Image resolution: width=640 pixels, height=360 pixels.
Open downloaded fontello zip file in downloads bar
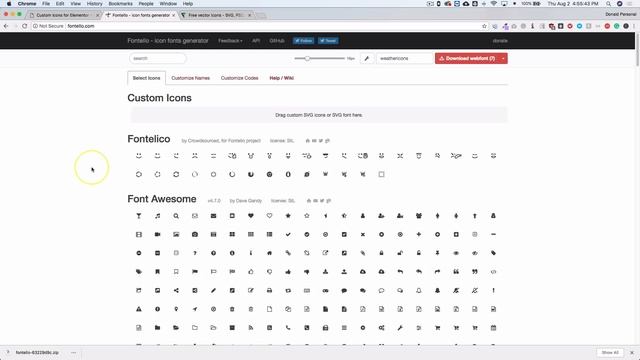[37, 353]
